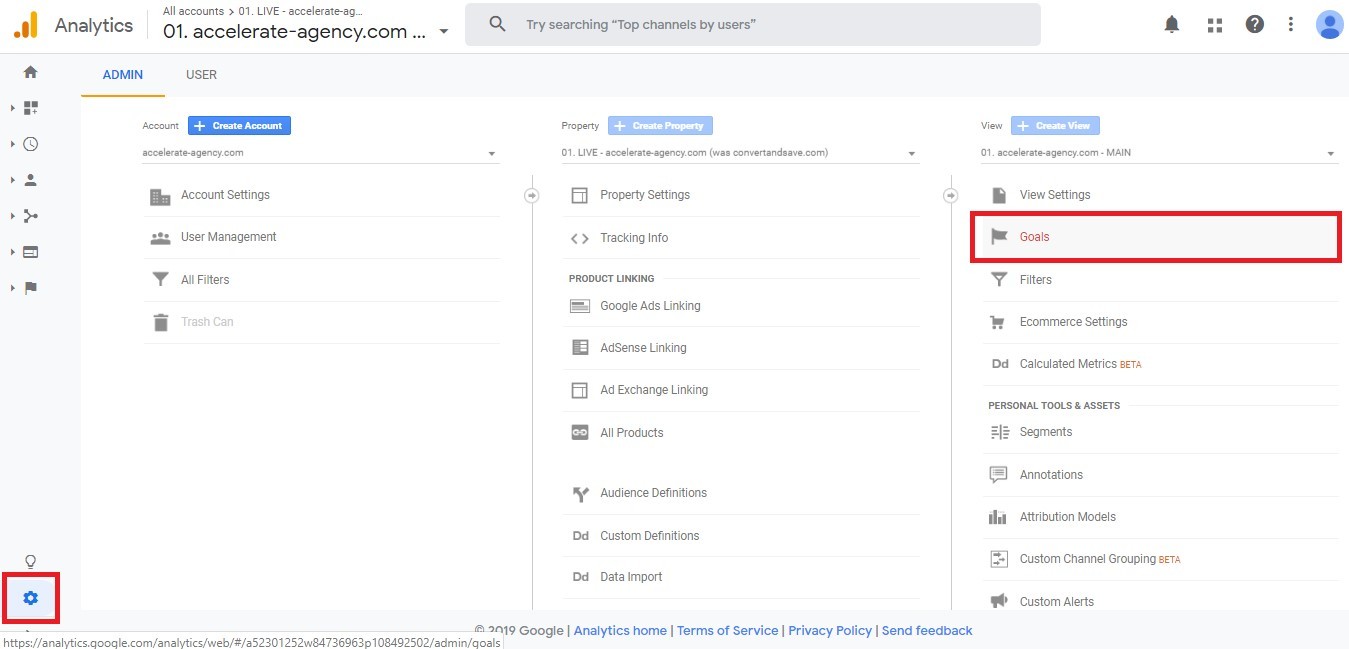Click arrow between Account and Property columns

click(x=532, y=195)
